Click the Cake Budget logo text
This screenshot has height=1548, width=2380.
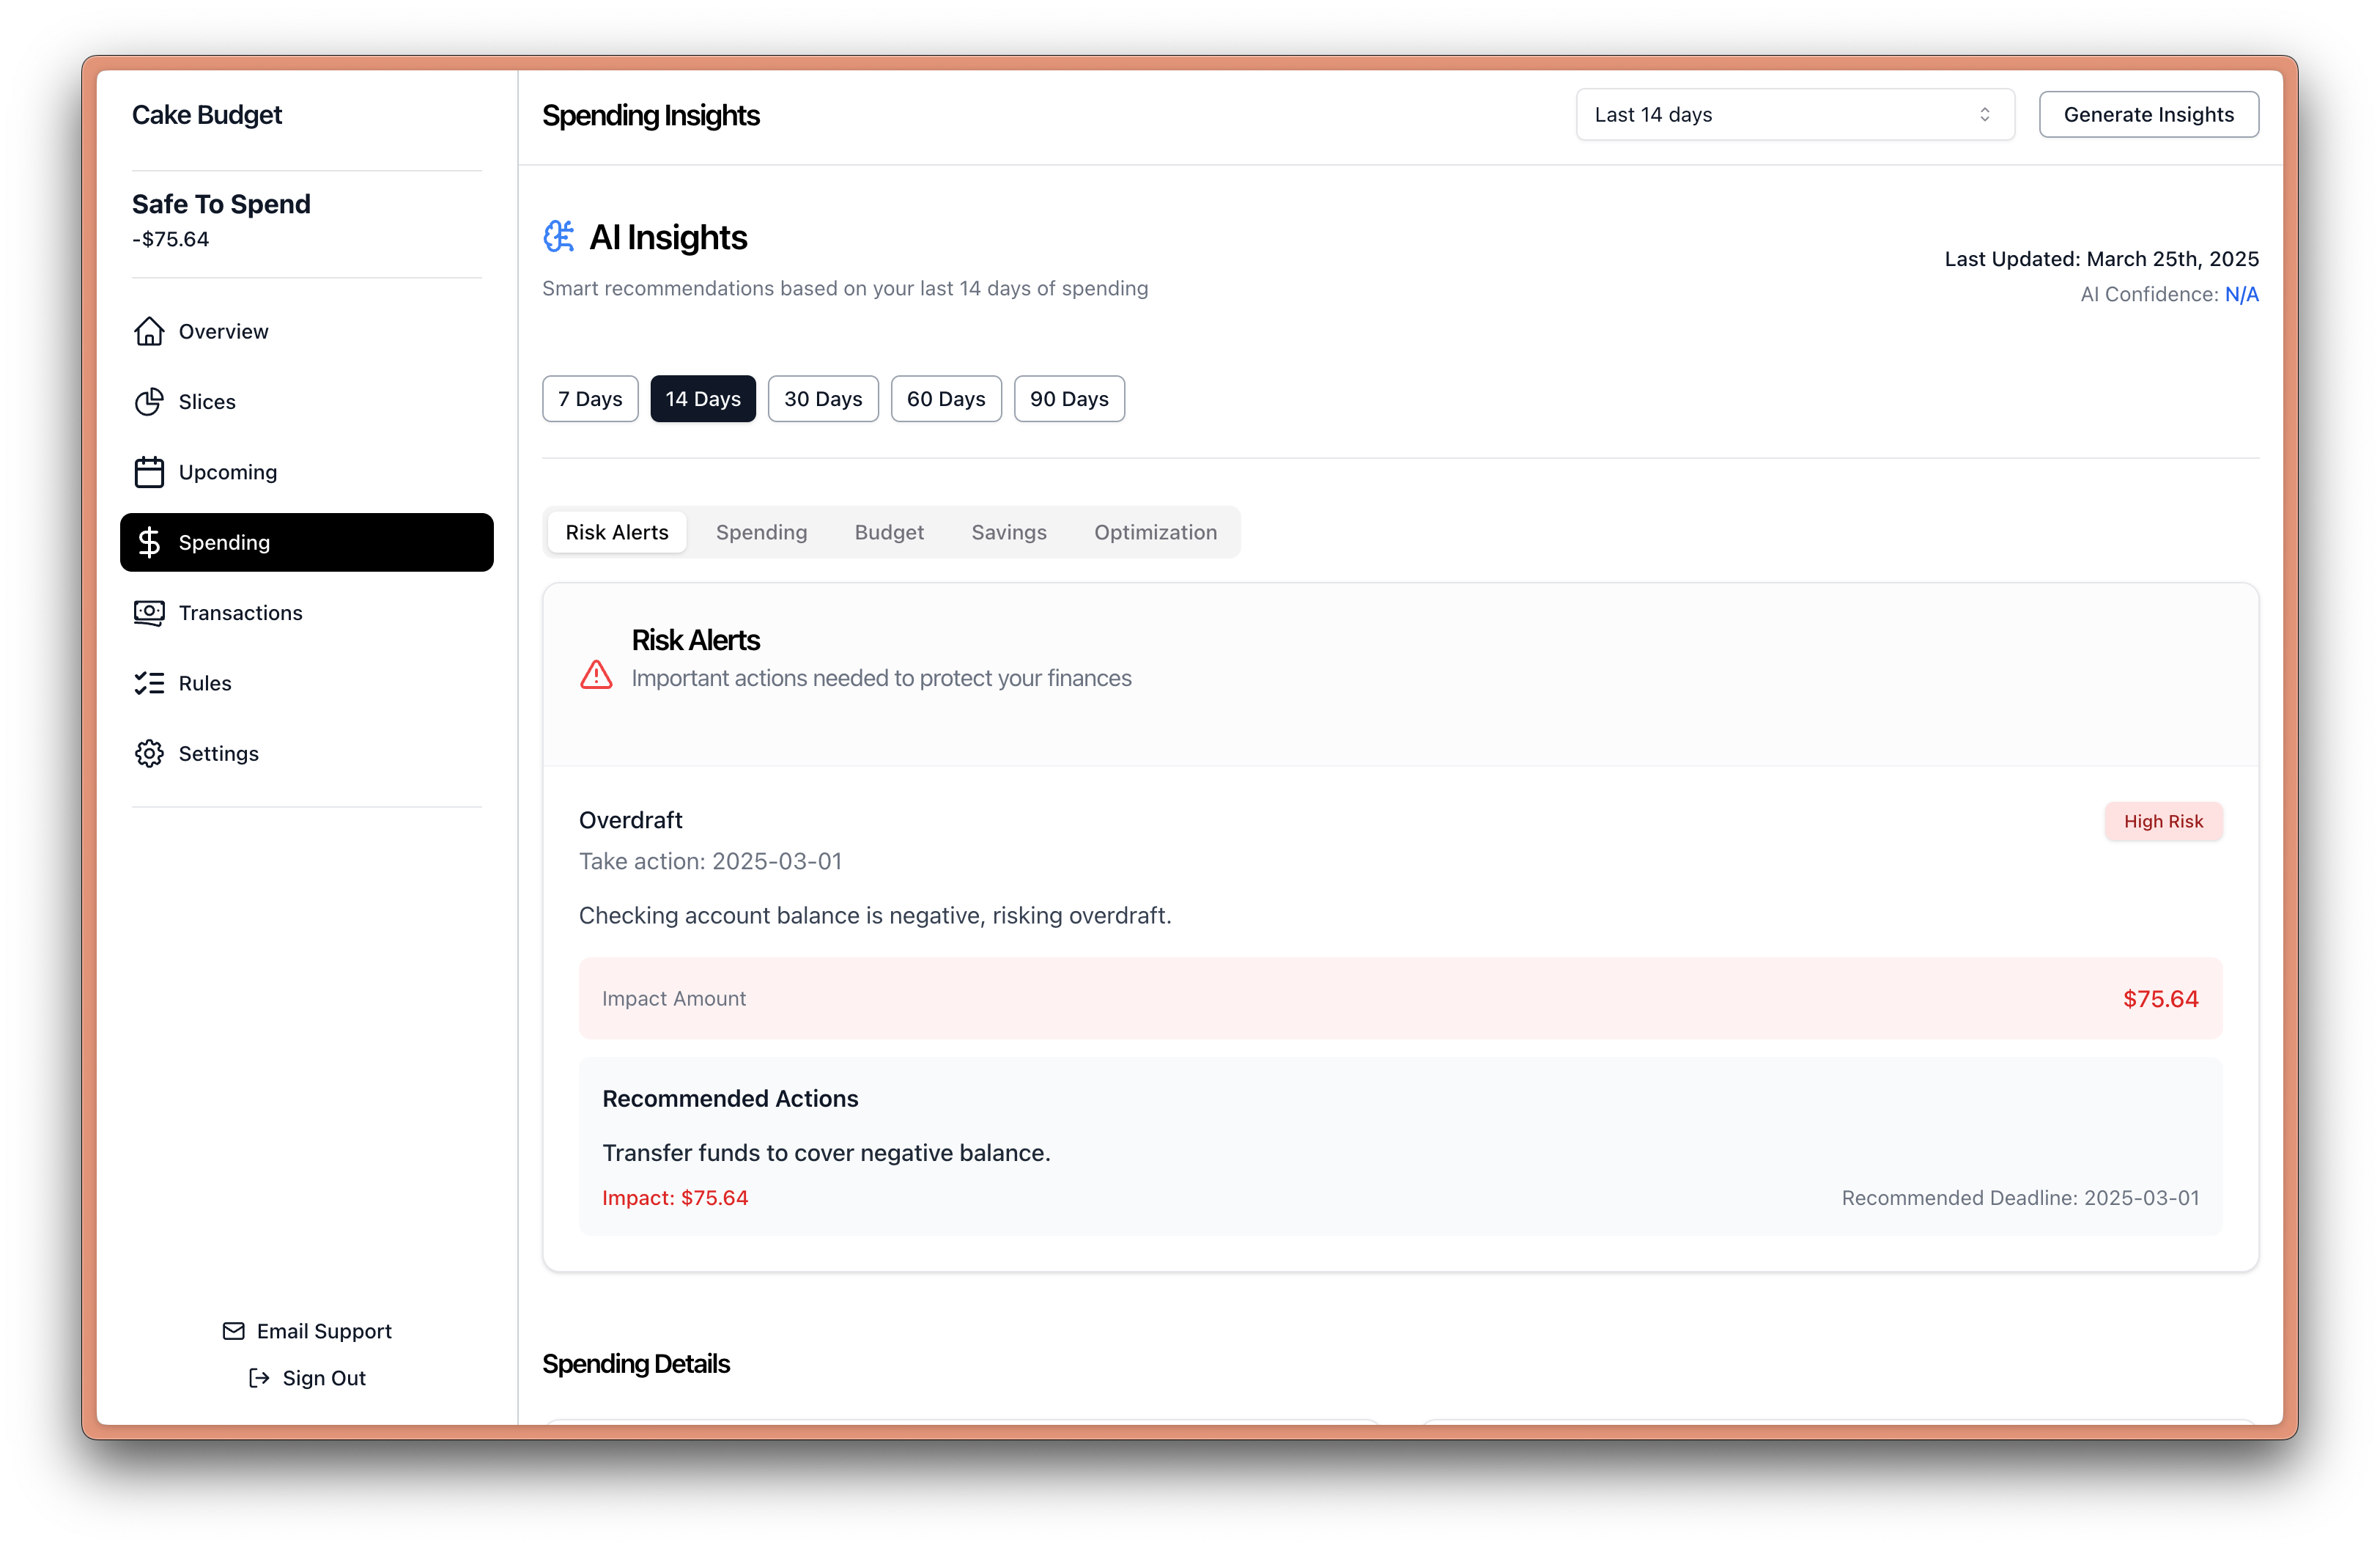point(207,115)
